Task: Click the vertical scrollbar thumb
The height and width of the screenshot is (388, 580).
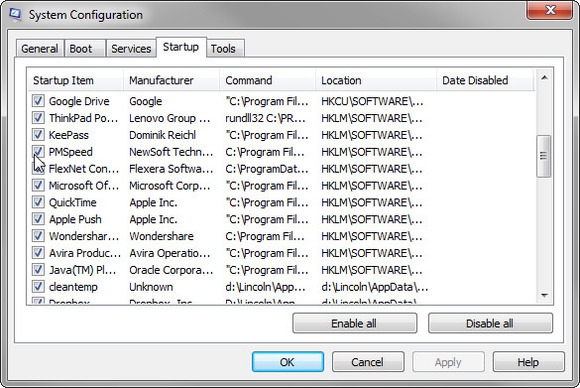Action: (544, 156)
